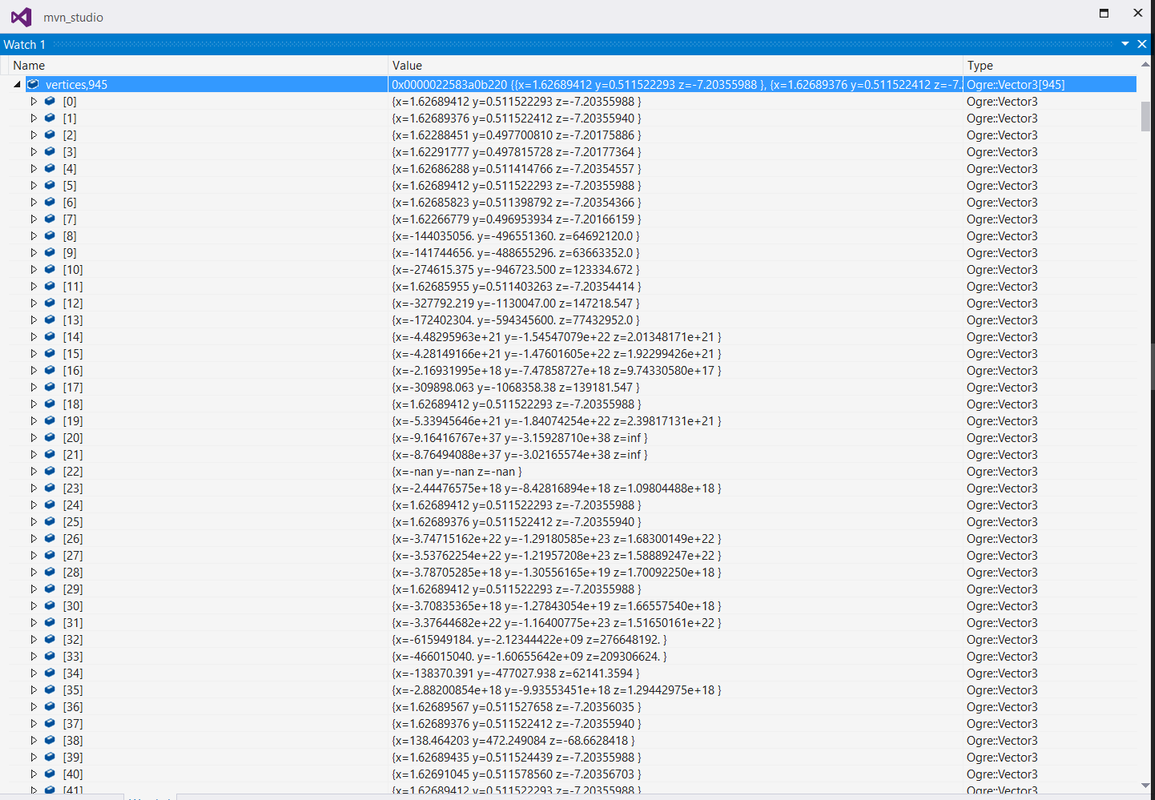Click the Visual Studio logo icon

point(21,16)
